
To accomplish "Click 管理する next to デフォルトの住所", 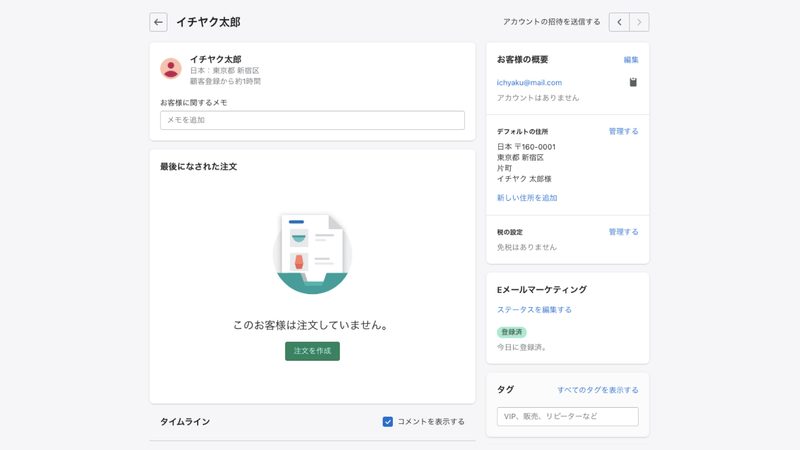I will pyautogui.click(x=623, y=131).
